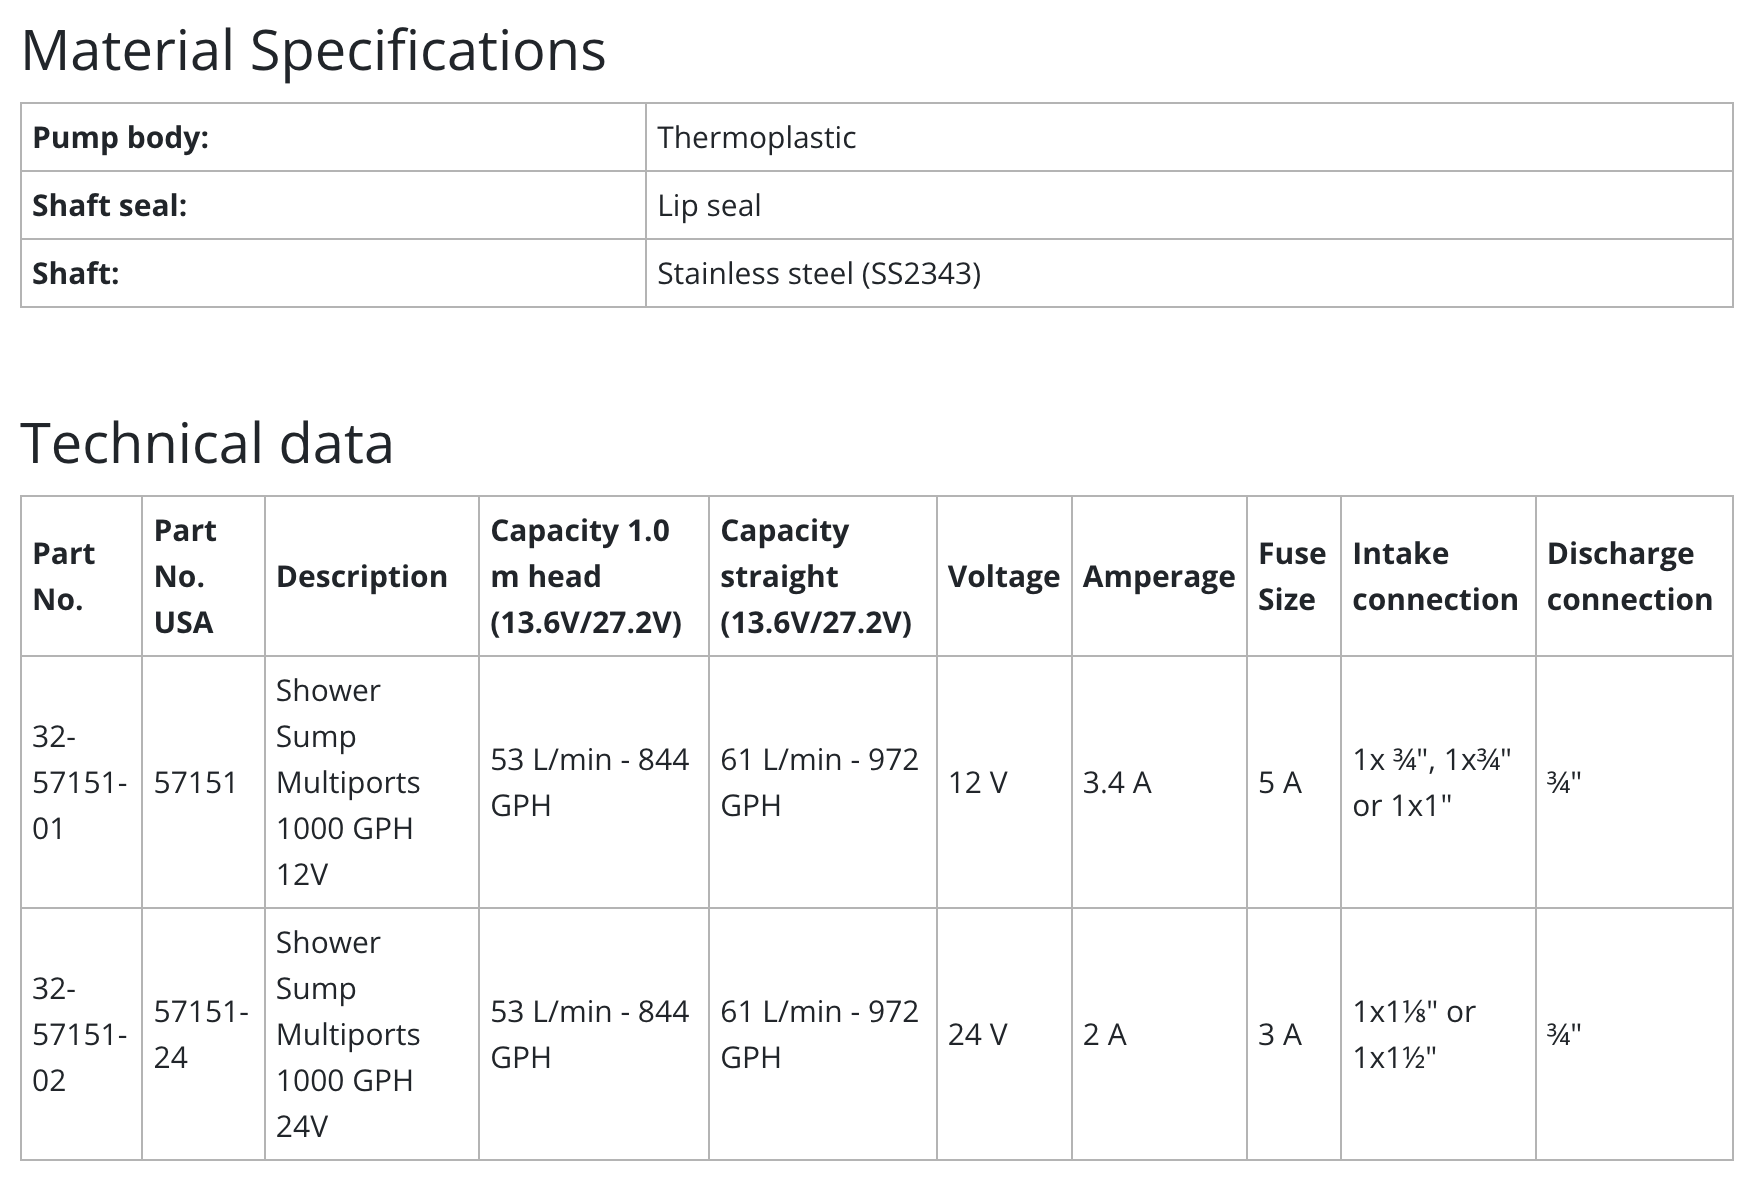Click the Technical data heading
This screenshot has height=1190, width=1762.
pyautogui.click(x=207, y=443)
